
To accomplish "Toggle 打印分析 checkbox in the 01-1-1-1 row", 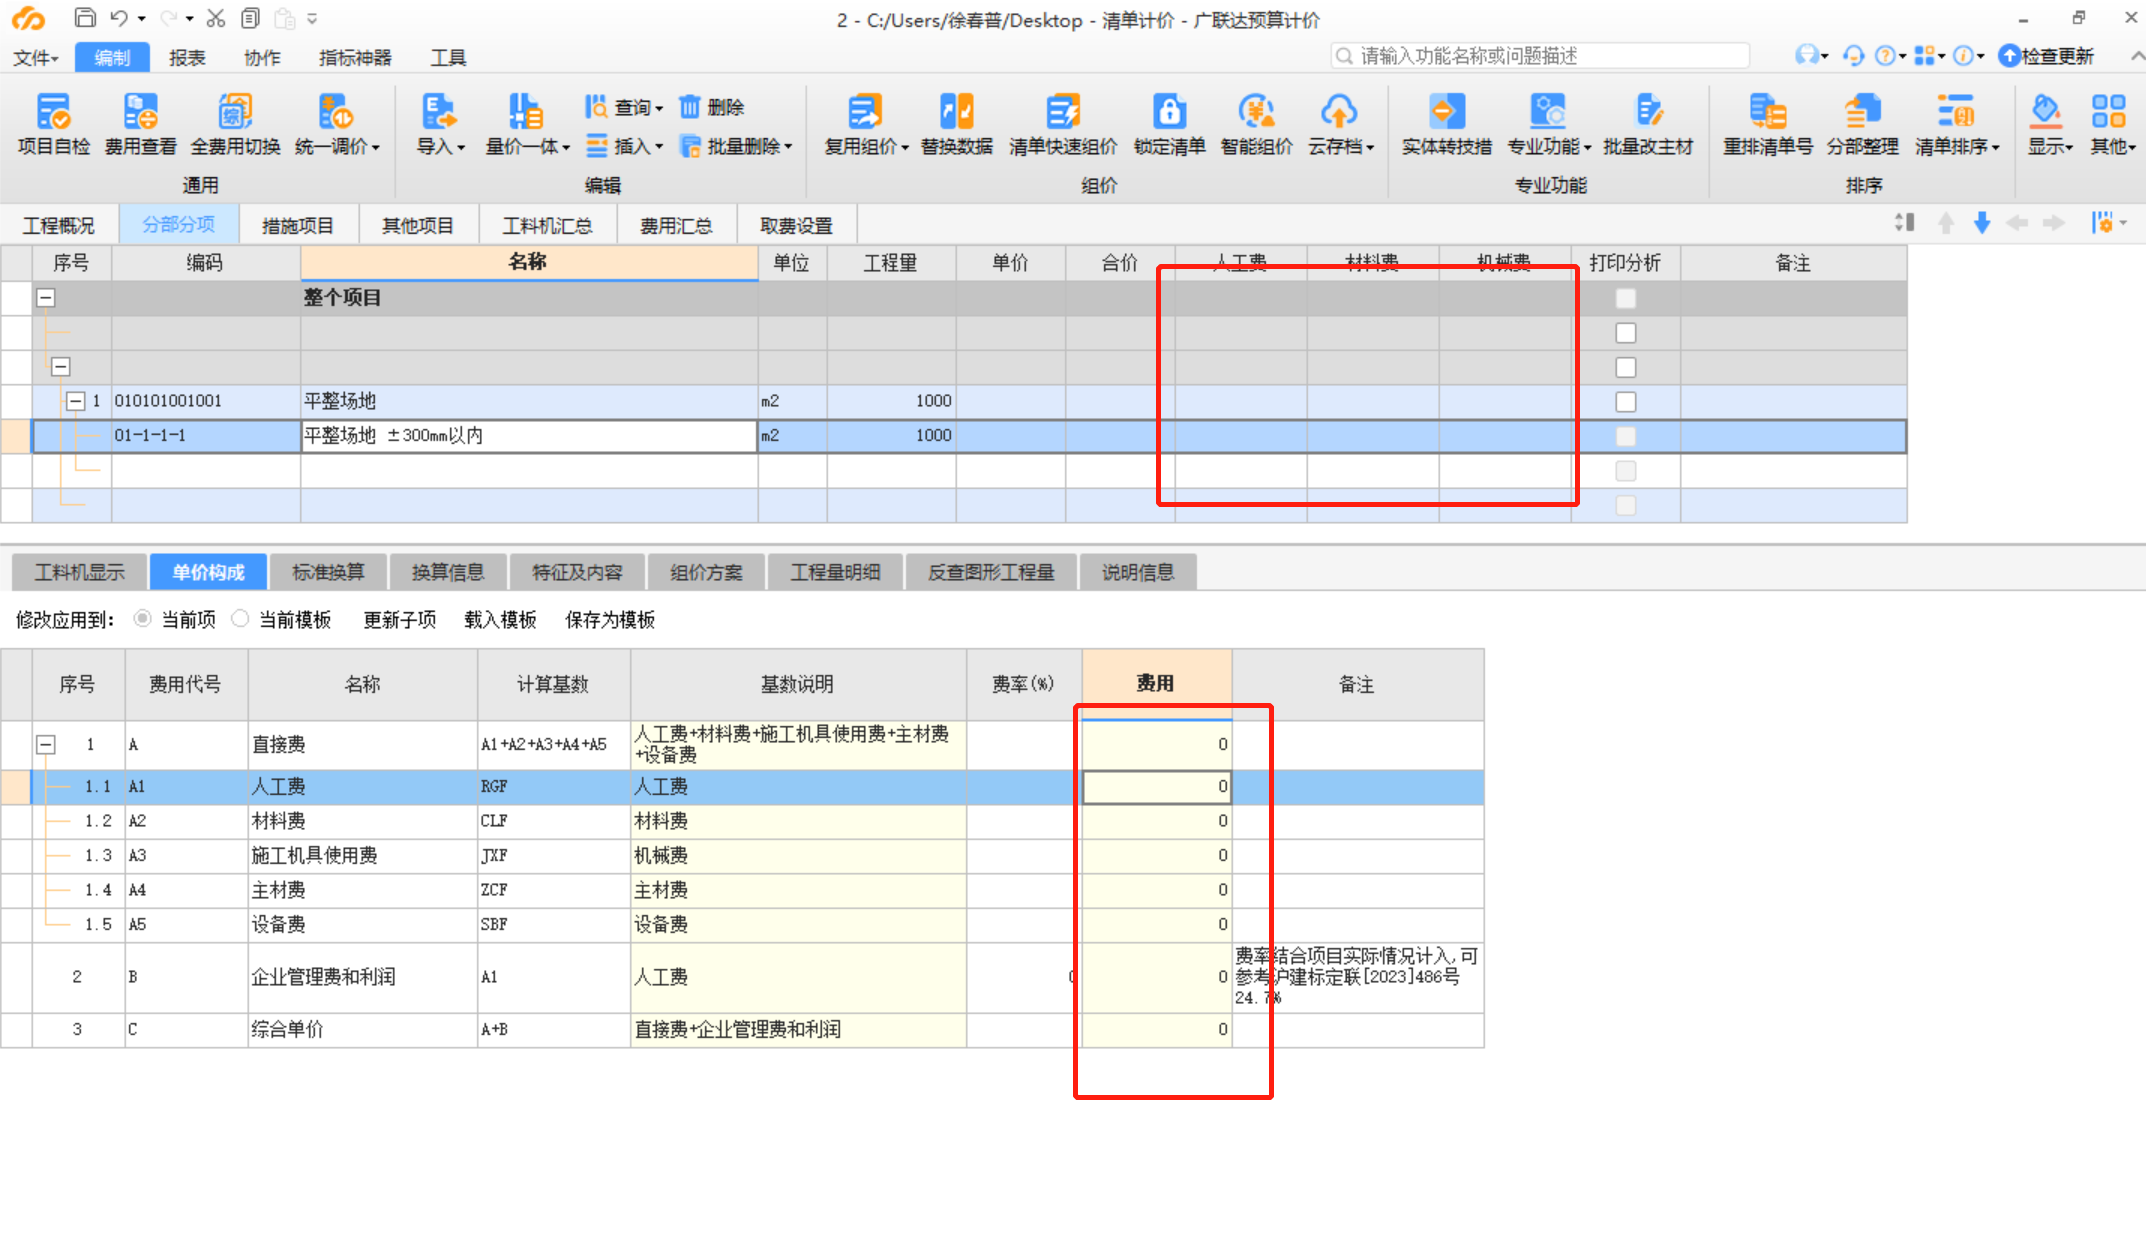I will coord(1626,436).
